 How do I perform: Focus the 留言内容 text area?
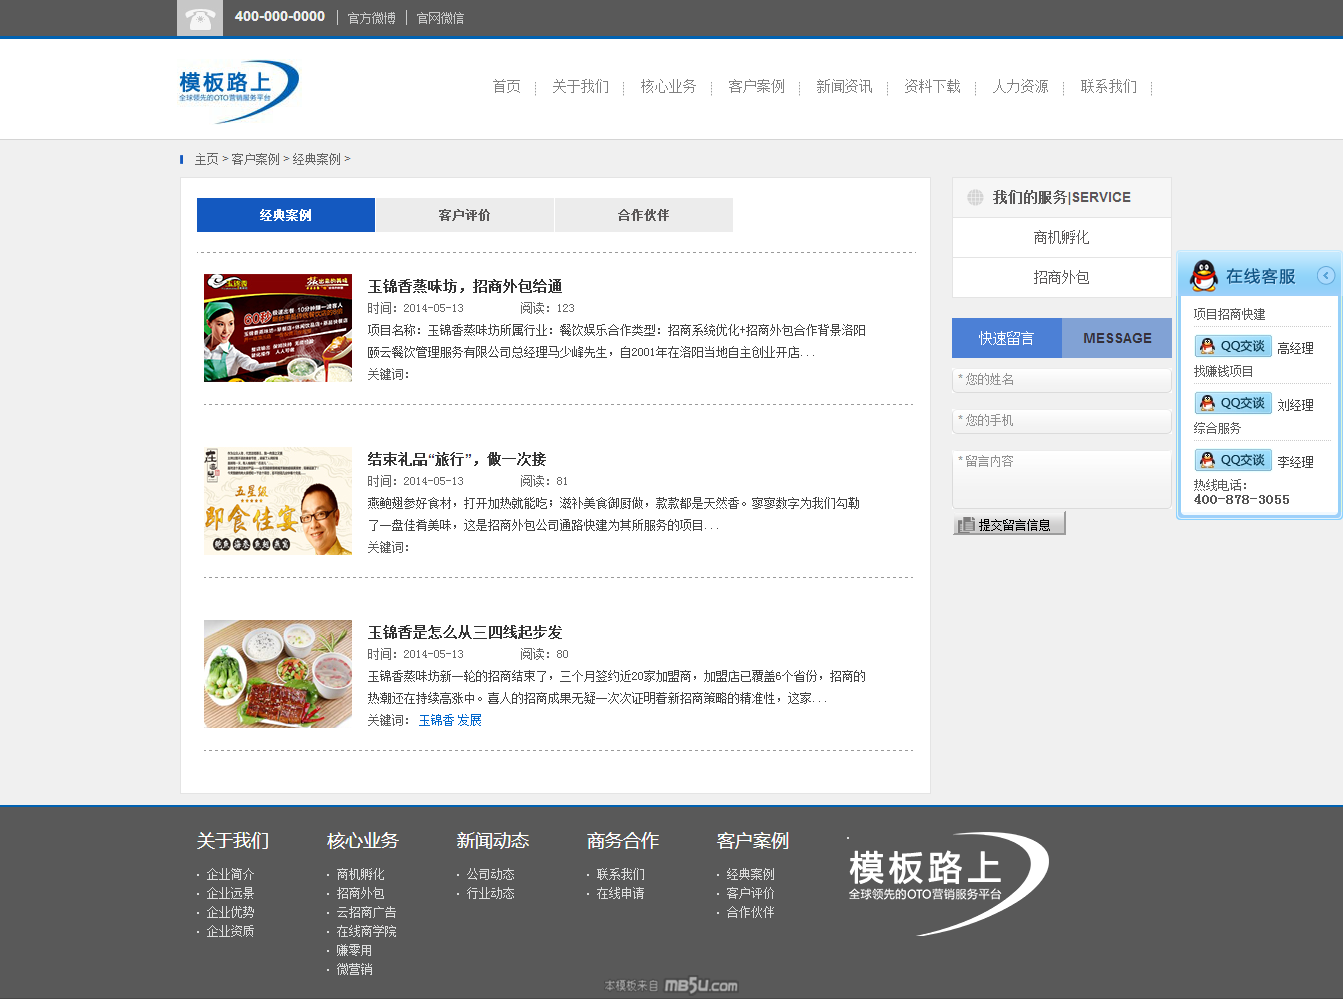[x=1061, y=479]
